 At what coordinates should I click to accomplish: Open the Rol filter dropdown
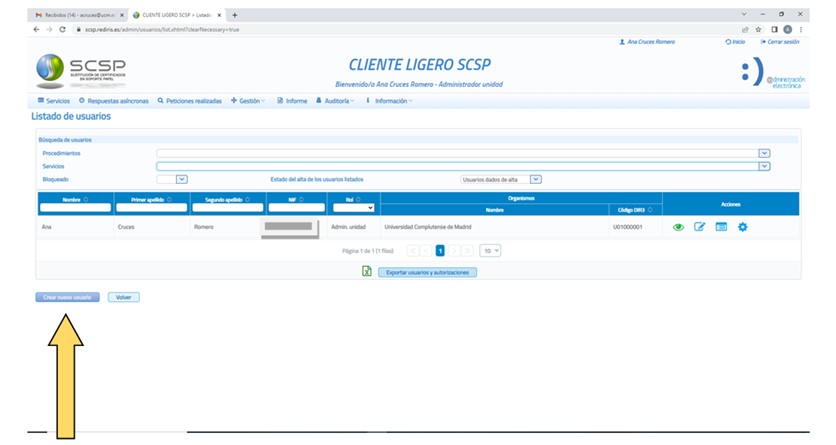[352, 208]
